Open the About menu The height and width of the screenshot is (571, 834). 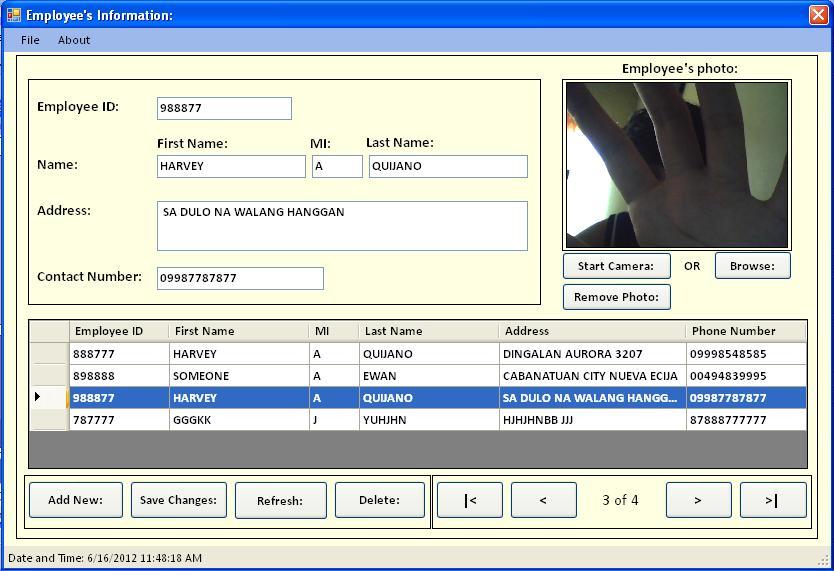(74, 40)
